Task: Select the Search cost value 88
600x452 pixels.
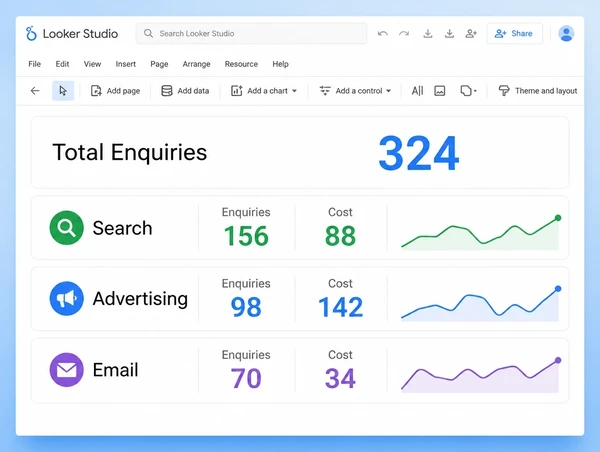Action: pos(340,236)
